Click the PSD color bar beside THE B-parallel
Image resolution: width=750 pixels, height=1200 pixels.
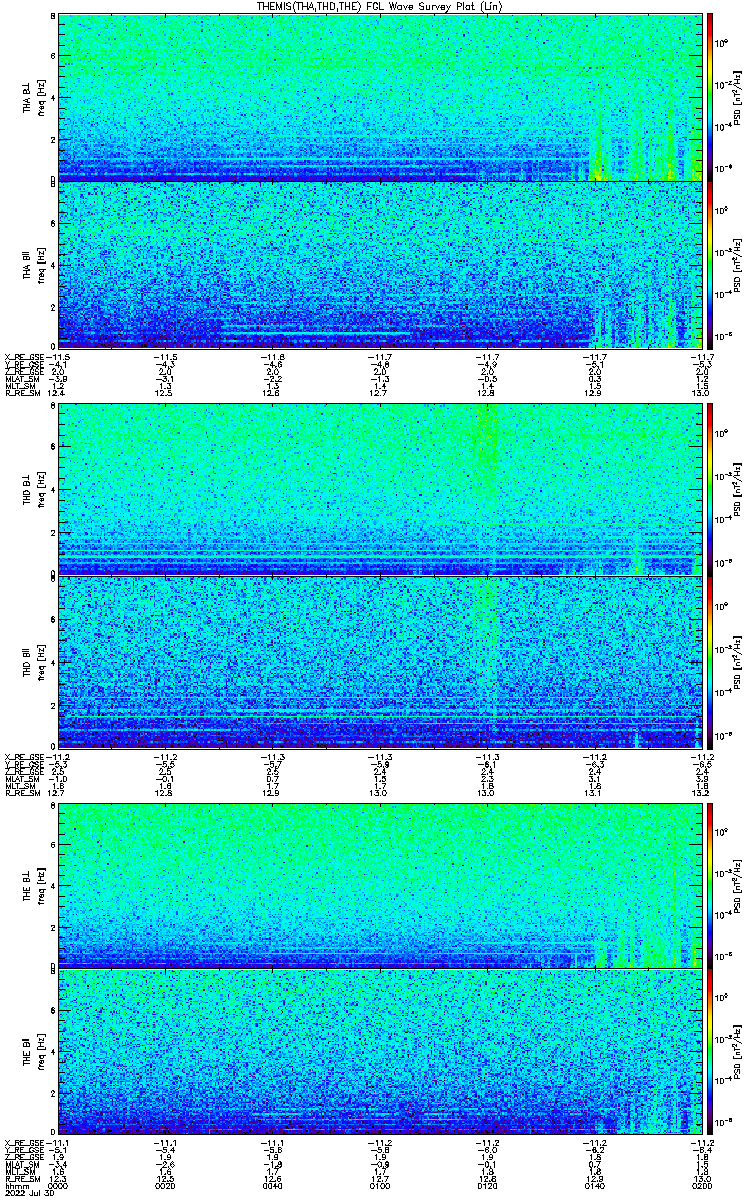click(710, 1053)
